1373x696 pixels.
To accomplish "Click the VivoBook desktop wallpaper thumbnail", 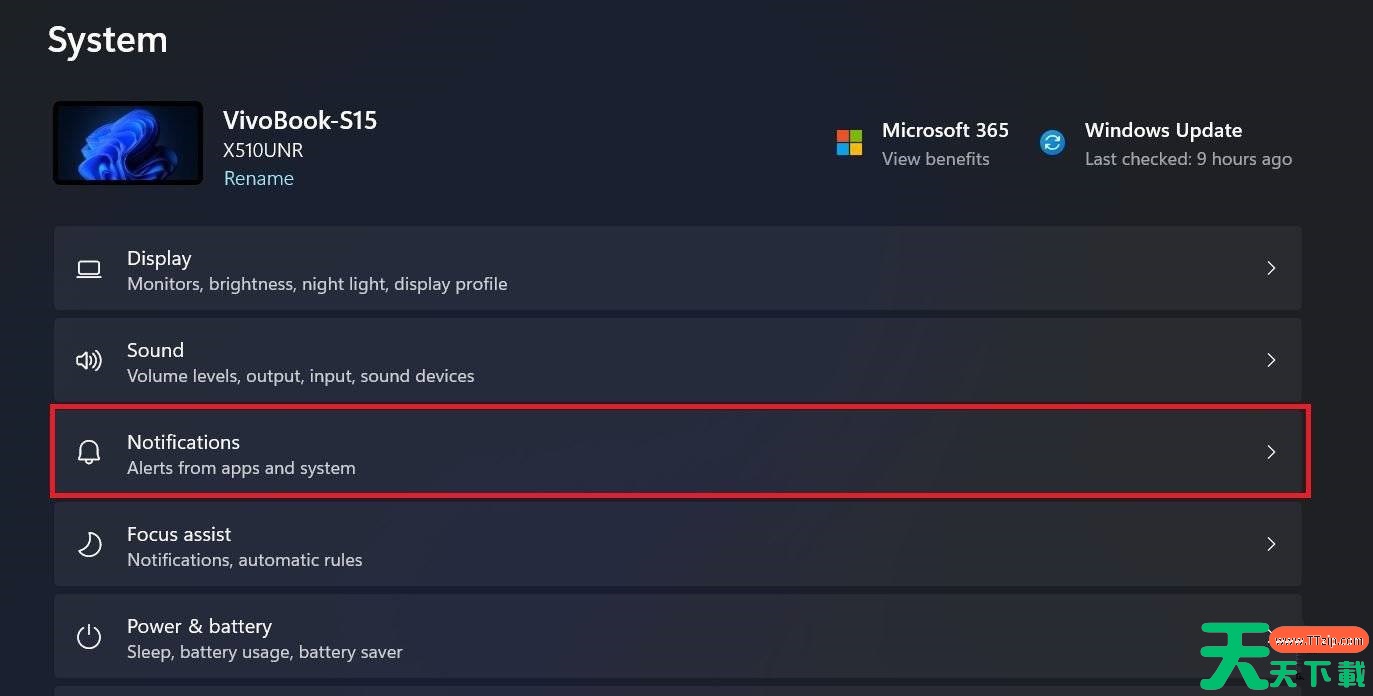I will pyautogui.click(x=128, y=143).
